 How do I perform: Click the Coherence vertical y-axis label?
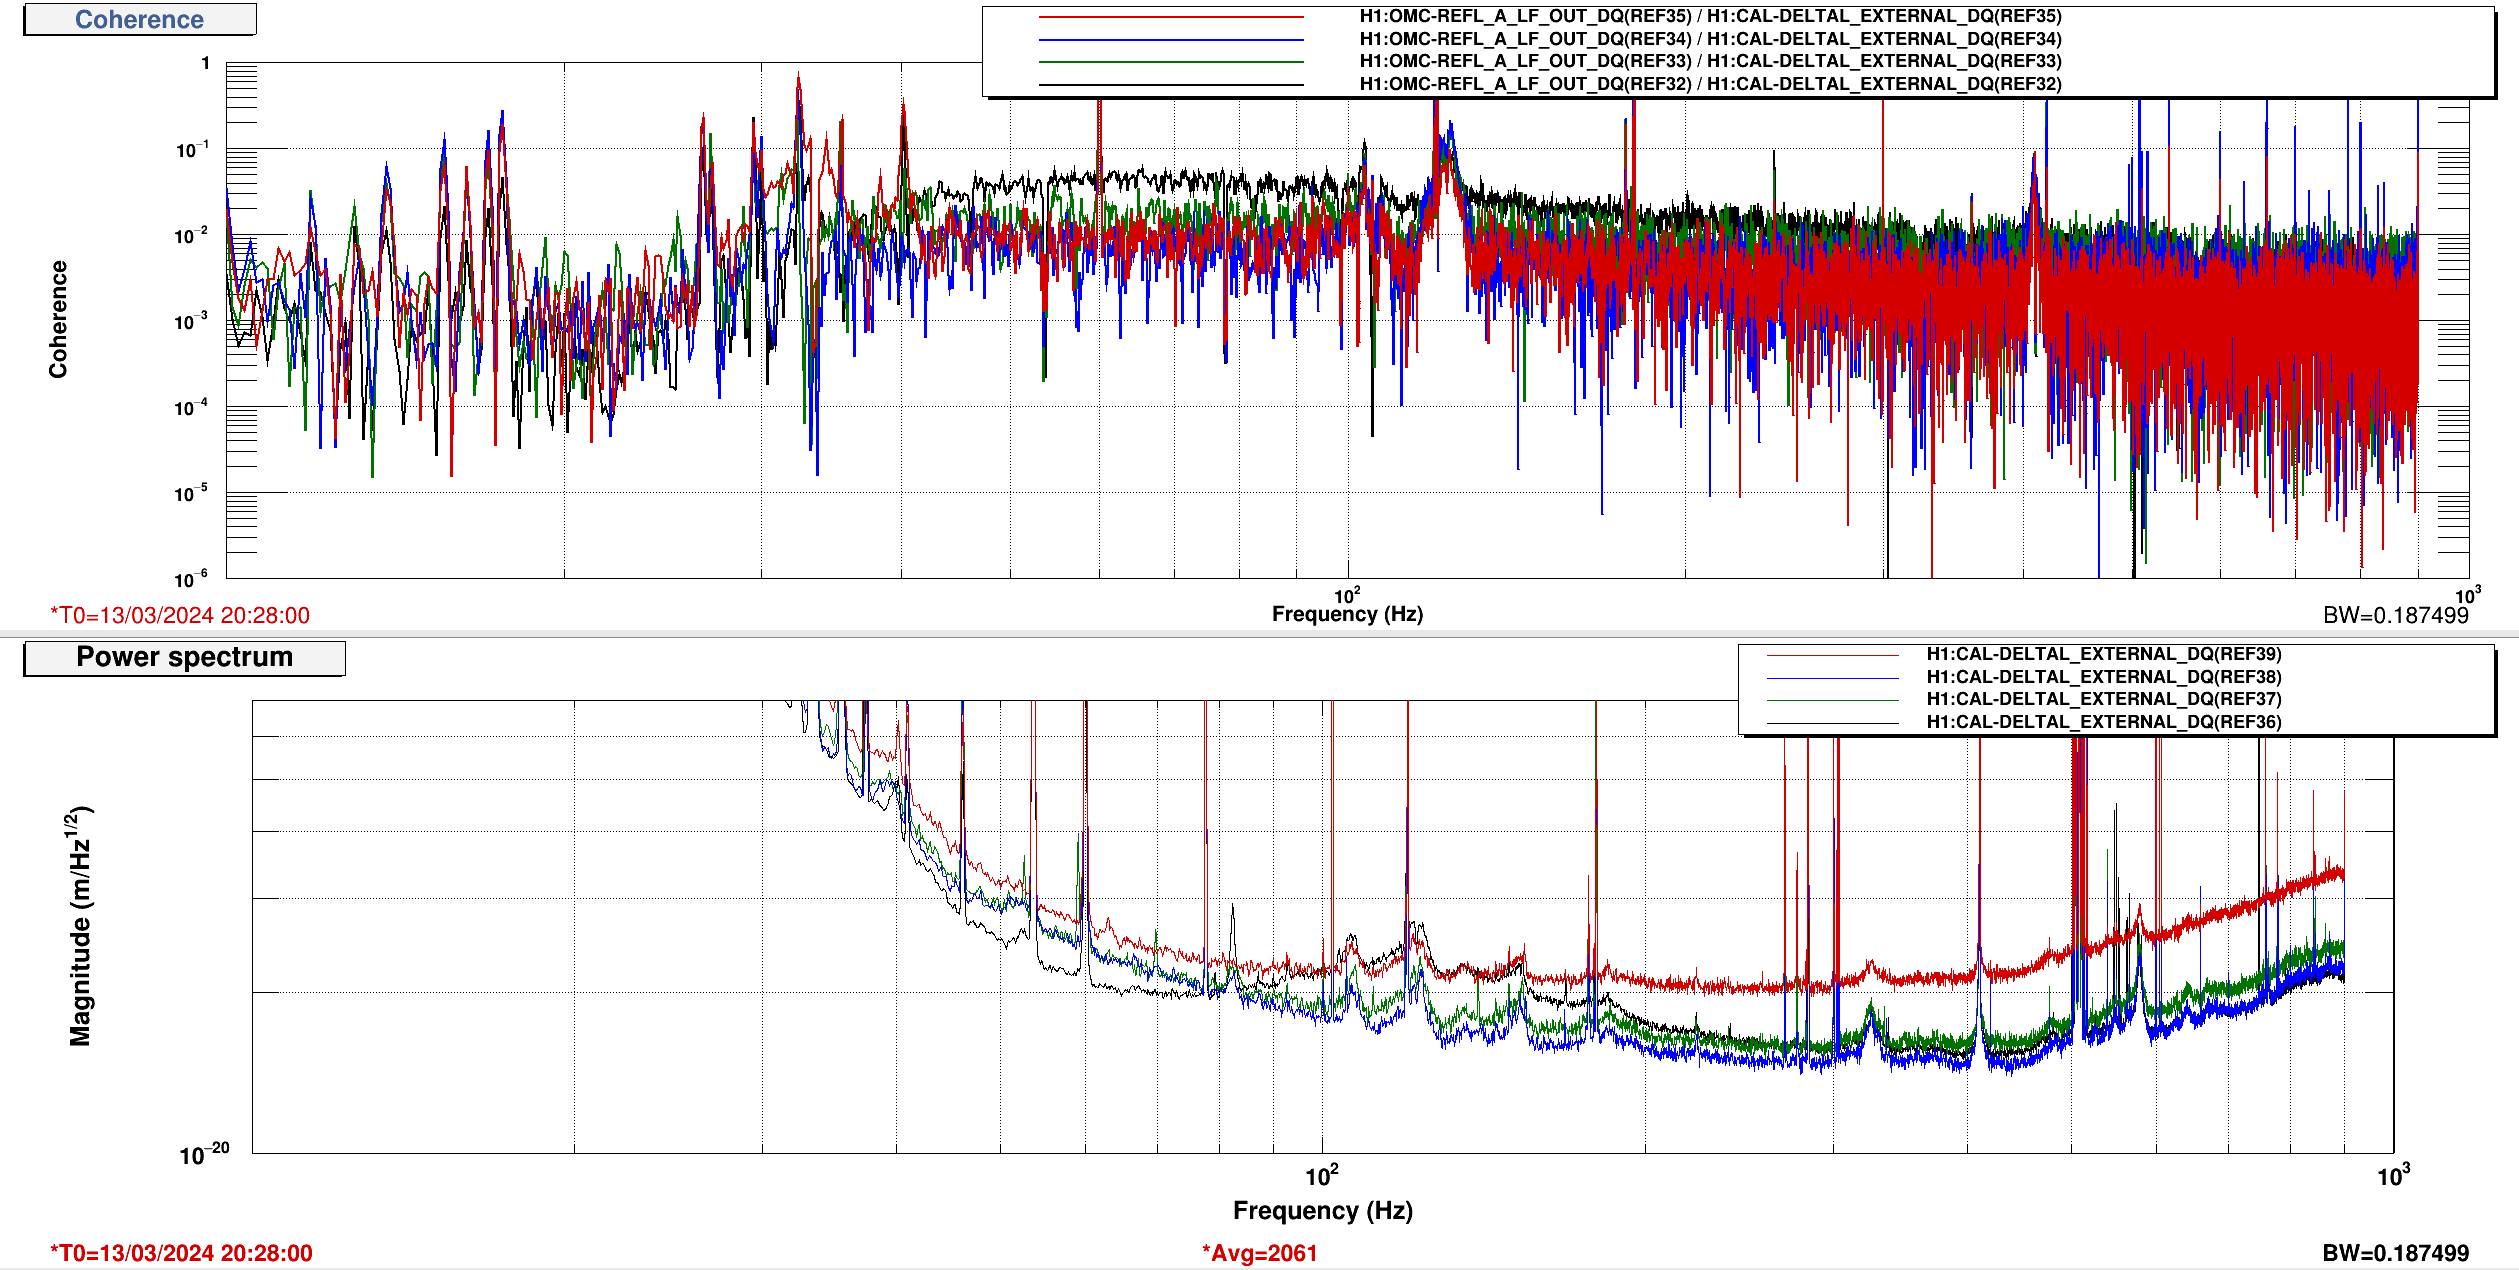58,319
